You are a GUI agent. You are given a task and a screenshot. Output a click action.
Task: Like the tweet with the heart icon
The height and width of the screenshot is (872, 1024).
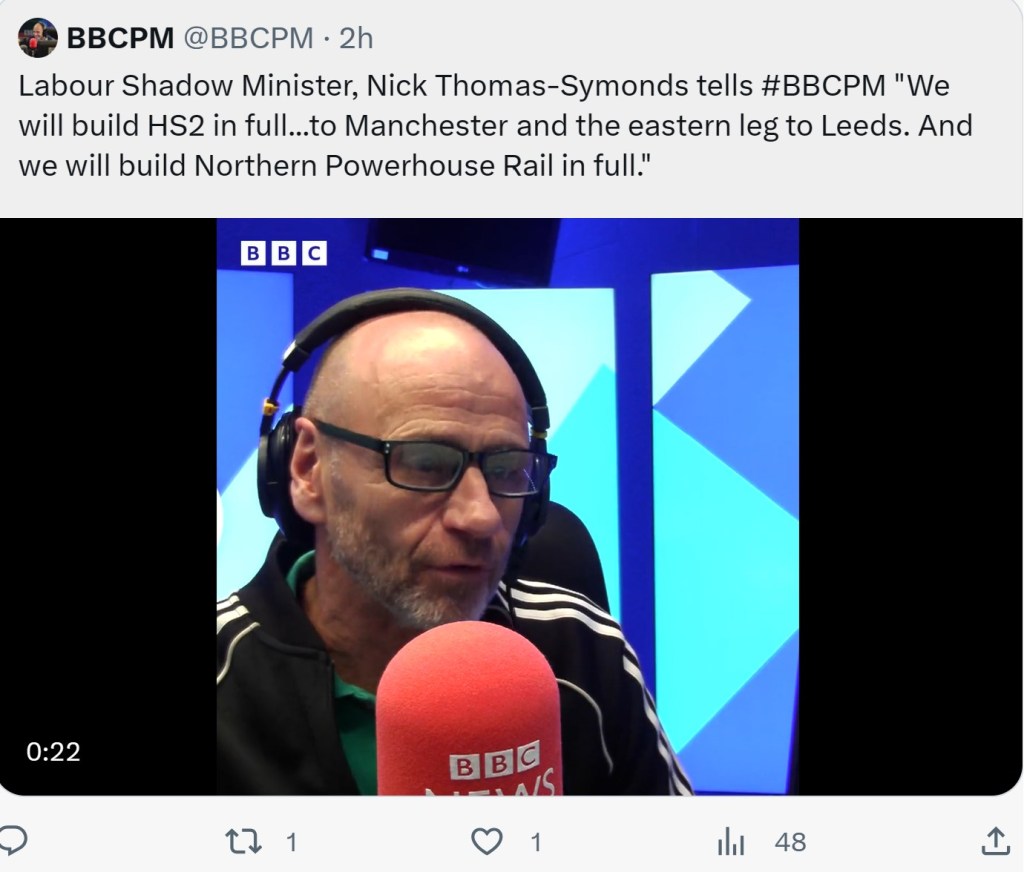pos(487,841)
